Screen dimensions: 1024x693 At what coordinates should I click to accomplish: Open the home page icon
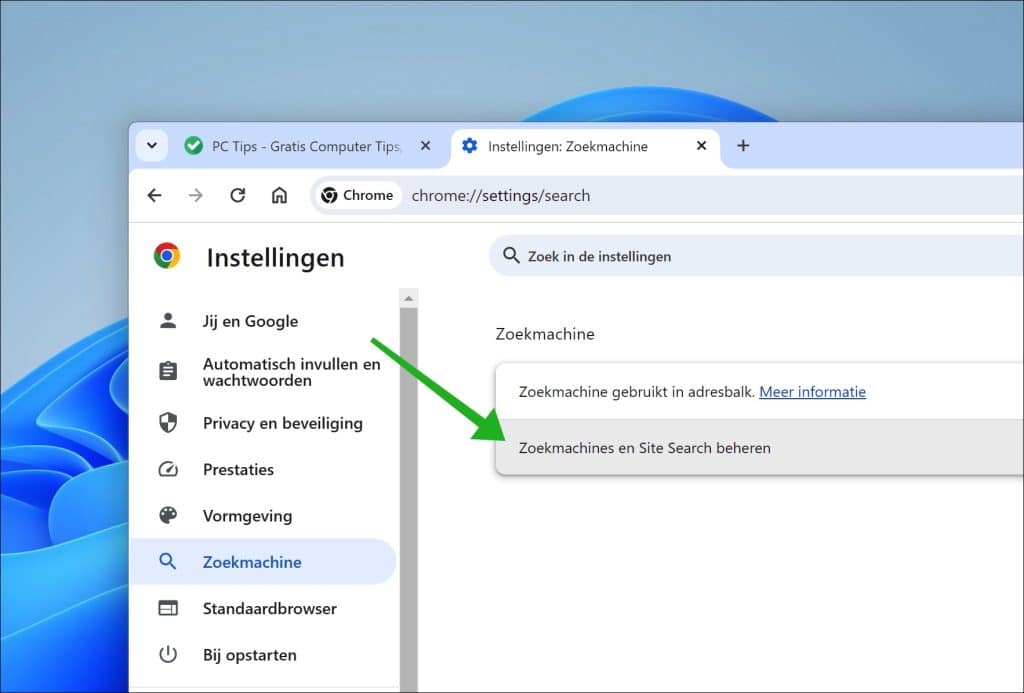coord(280,195)
